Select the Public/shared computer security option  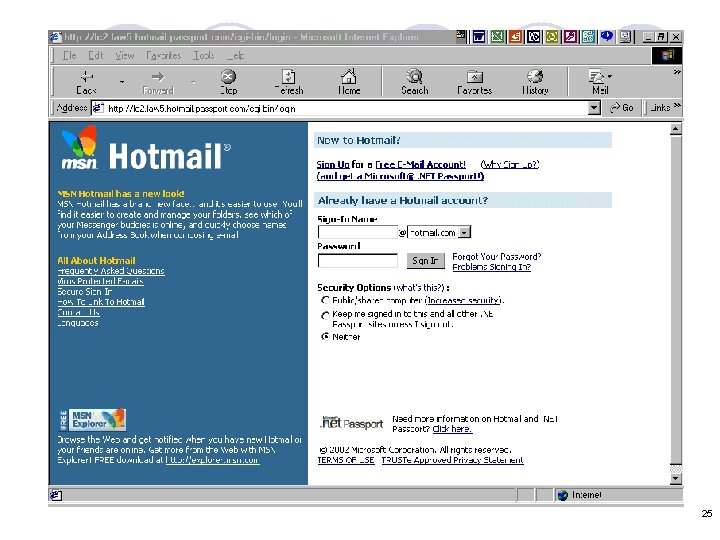(325, 300)
